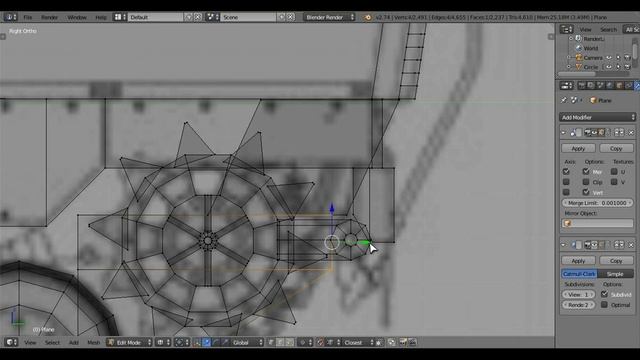Add a new scene
This screenshot has height=360, width=640.
coord(281,17)
